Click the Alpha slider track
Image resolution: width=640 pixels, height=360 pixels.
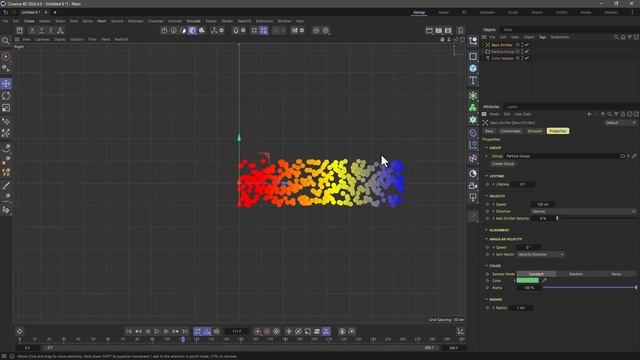tap(589, 288)
